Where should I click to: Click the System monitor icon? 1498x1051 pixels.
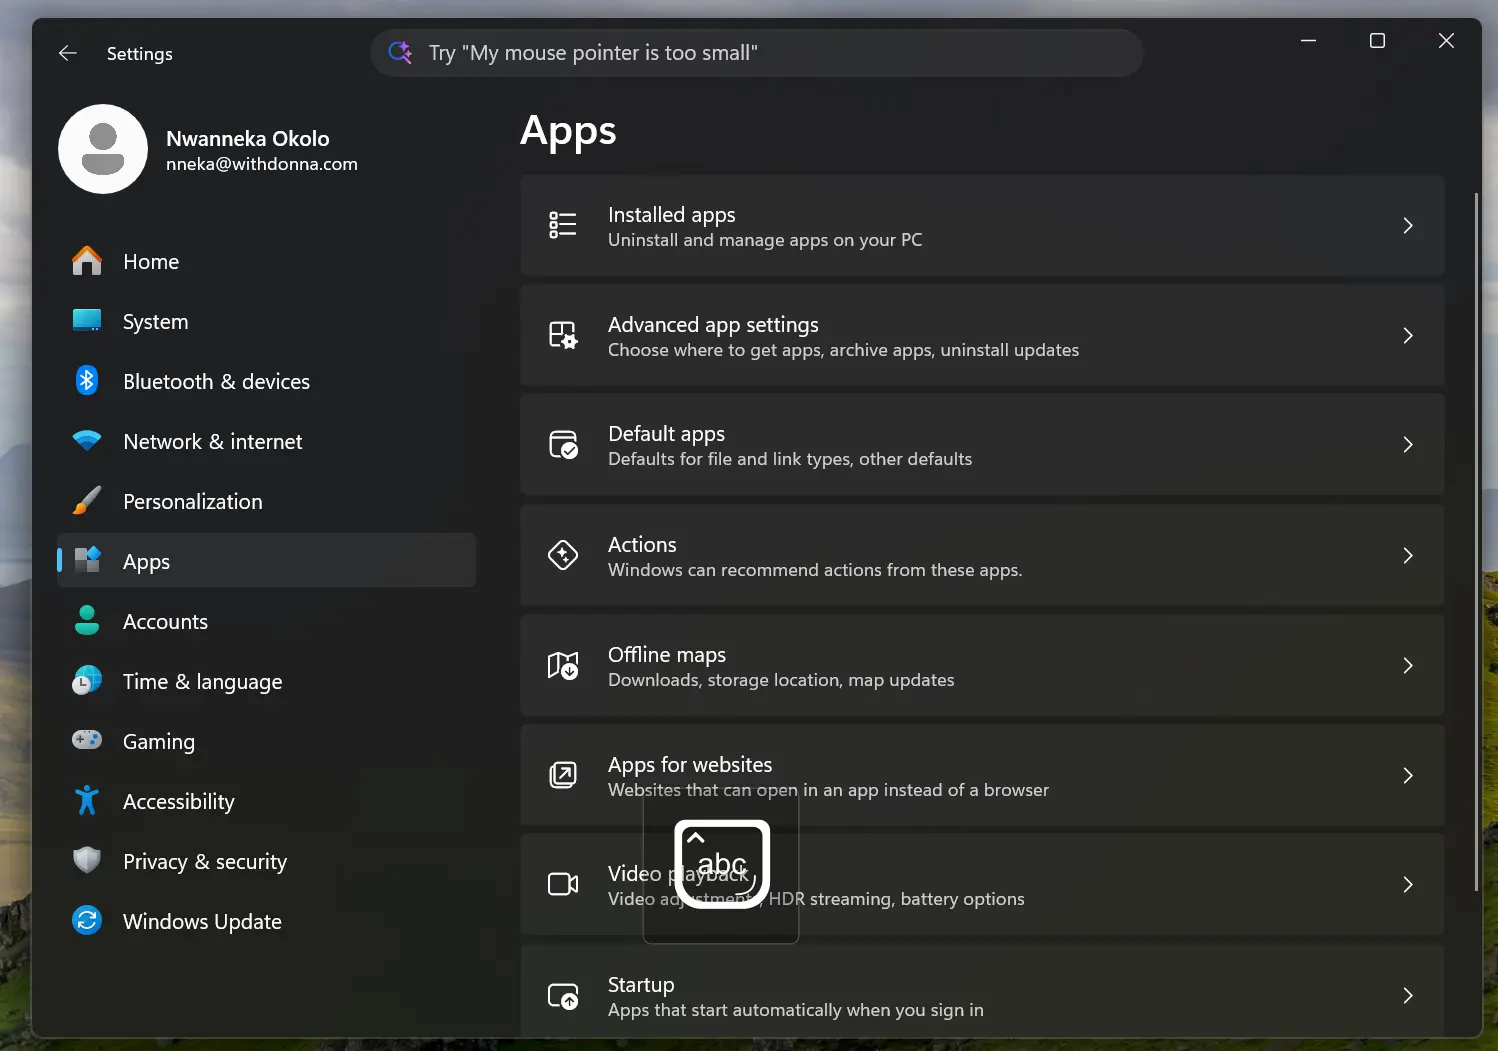[x=87, y=321]
